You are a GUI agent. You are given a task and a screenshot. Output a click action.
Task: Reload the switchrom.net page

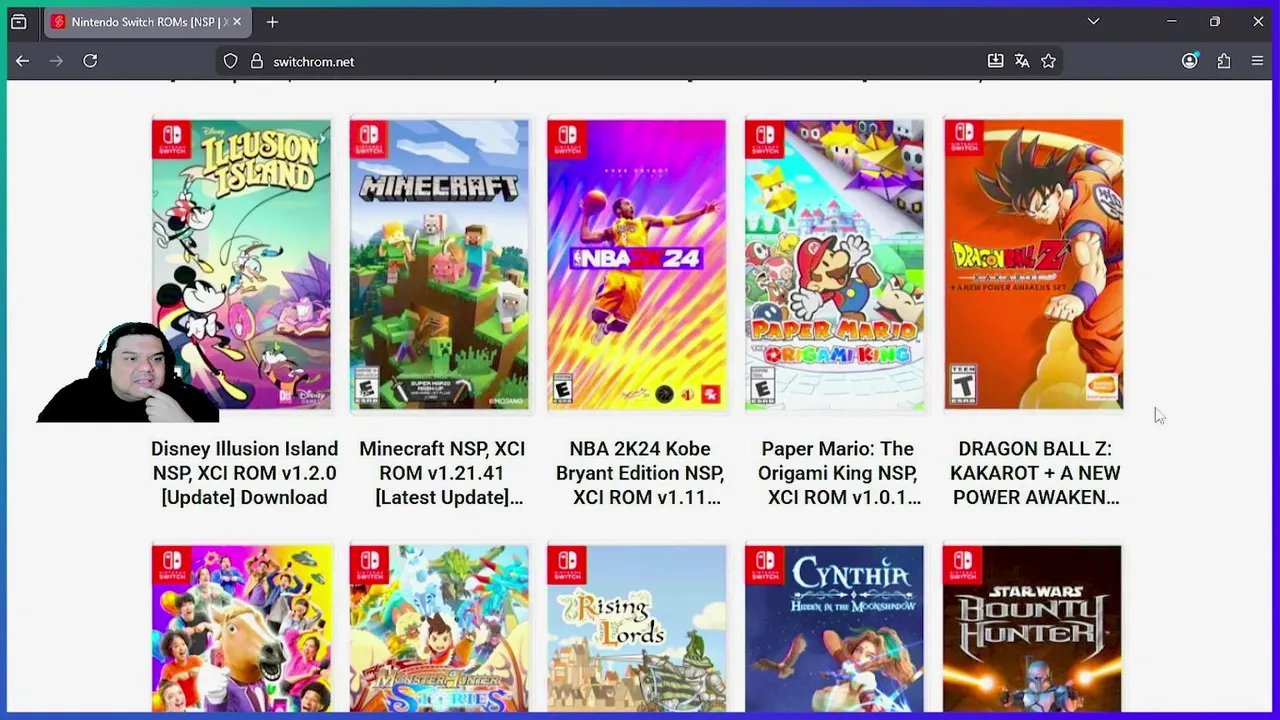click(90, 61)
